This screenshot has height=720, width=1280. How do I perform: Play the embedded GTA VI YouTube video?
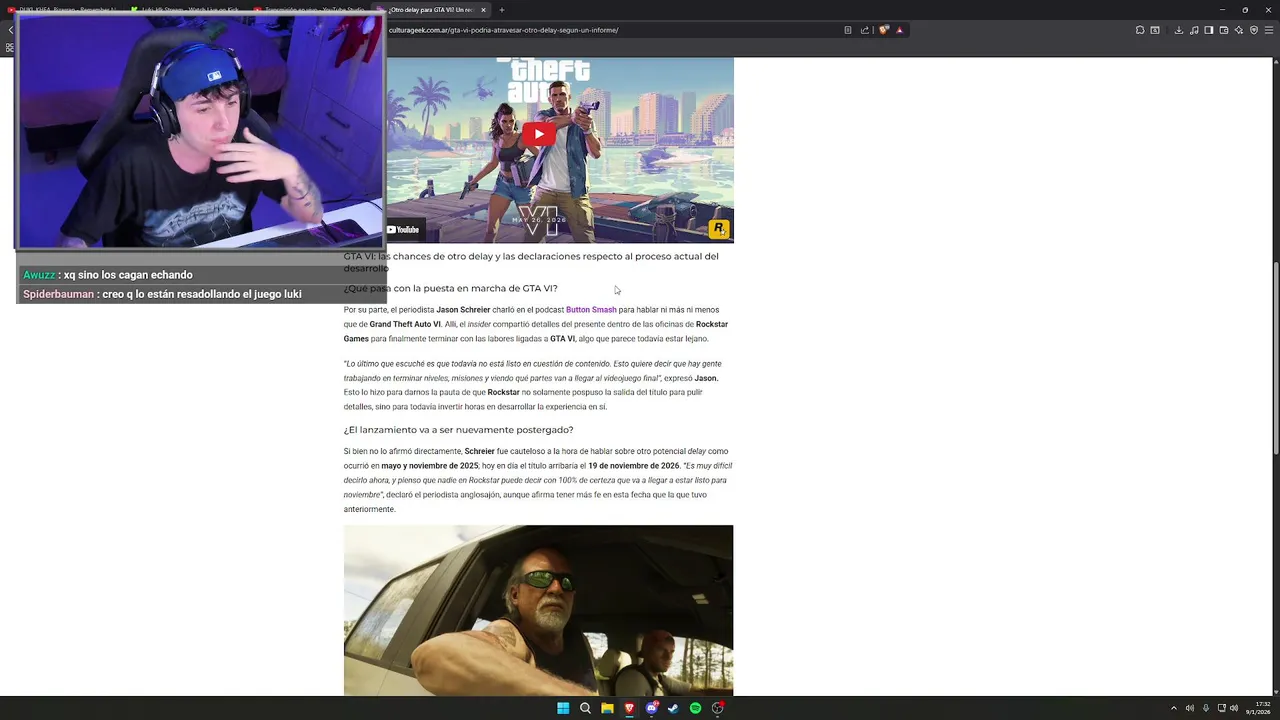(x=539, y=134)
